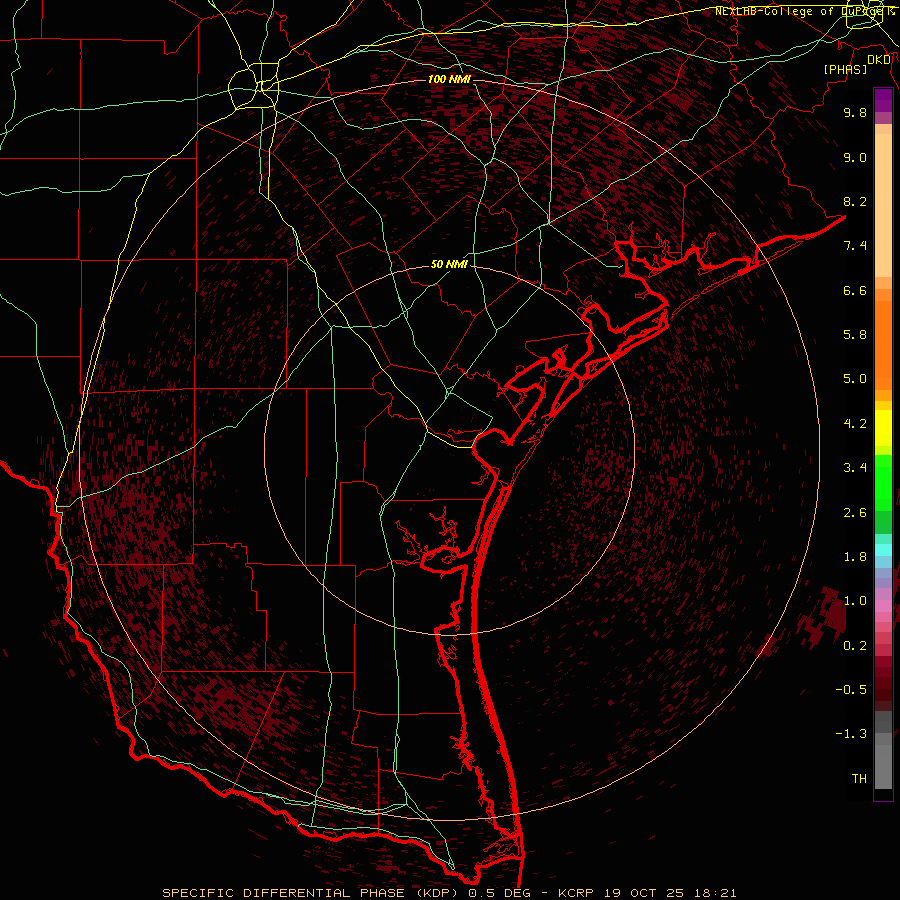
Task: Click the 8.2 scale value
Action: click(855, 201)
